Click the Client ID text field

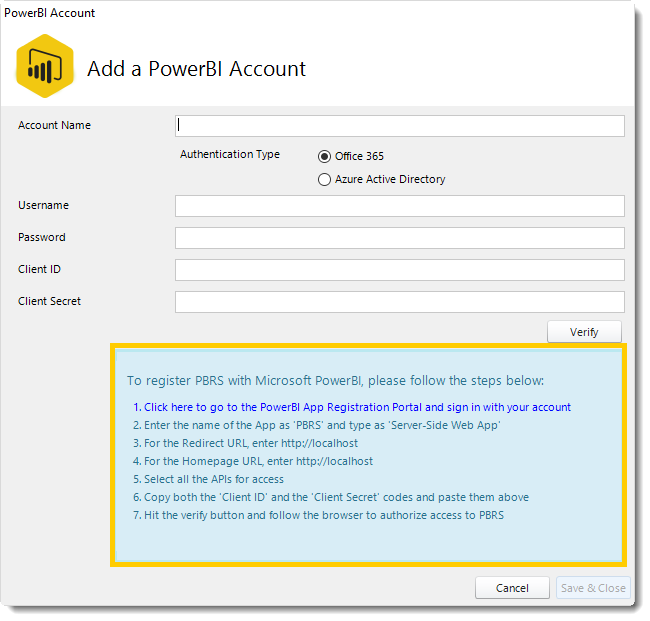[x=400, y=270]
